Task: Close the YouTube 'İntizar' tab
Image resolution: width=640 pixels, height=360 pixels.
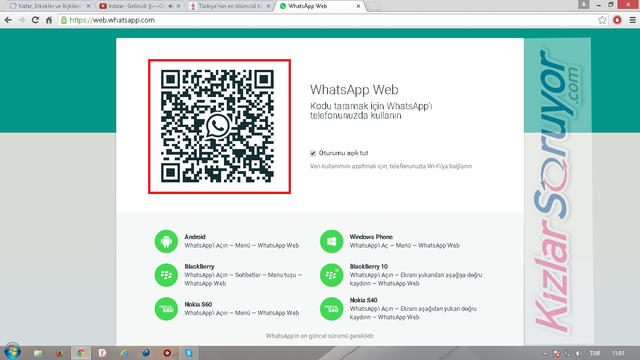Action: pyautogui.click(x=178, y=6)
